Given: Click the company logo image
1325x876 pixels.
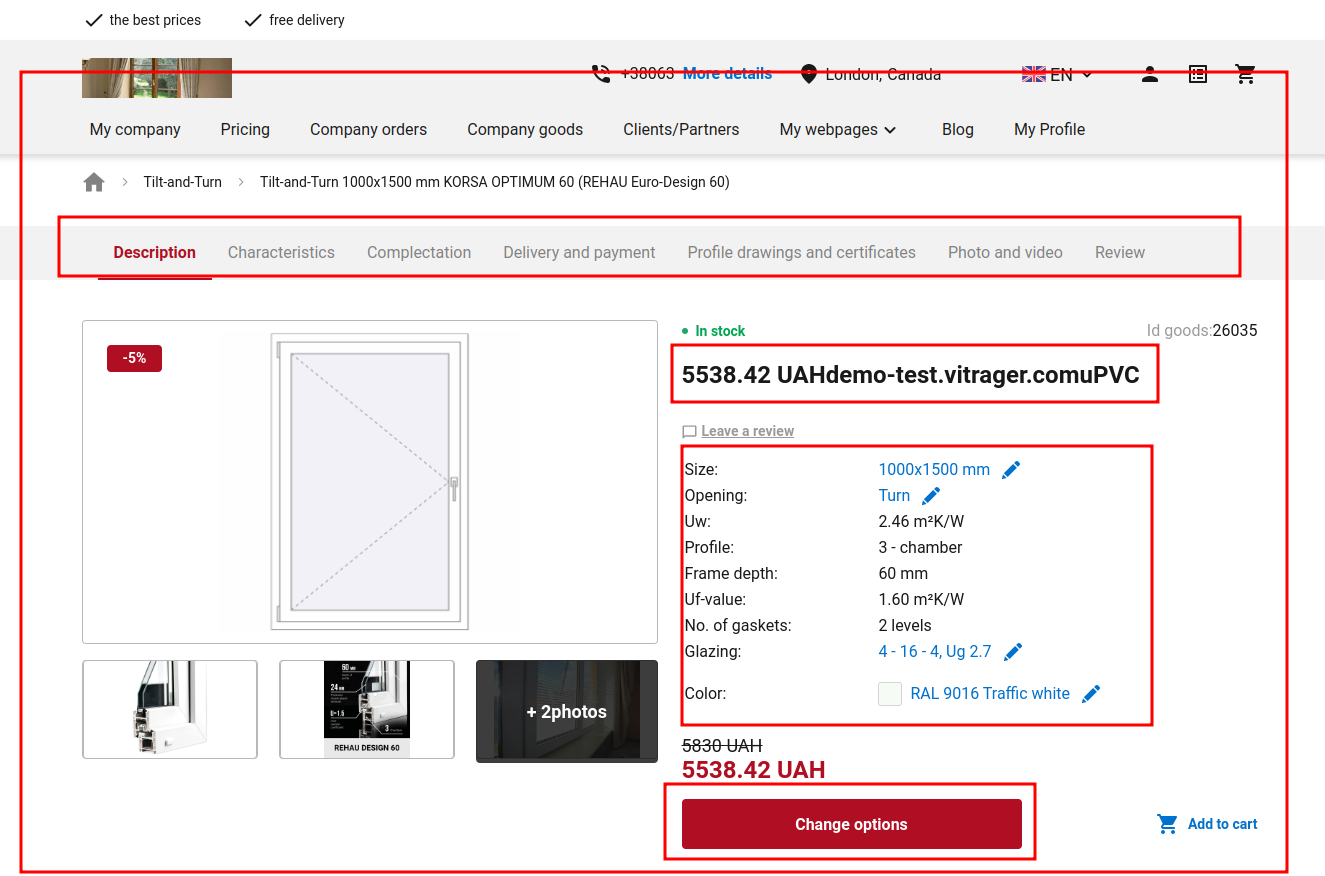Looking at the screenshot, I should (157, 78).
